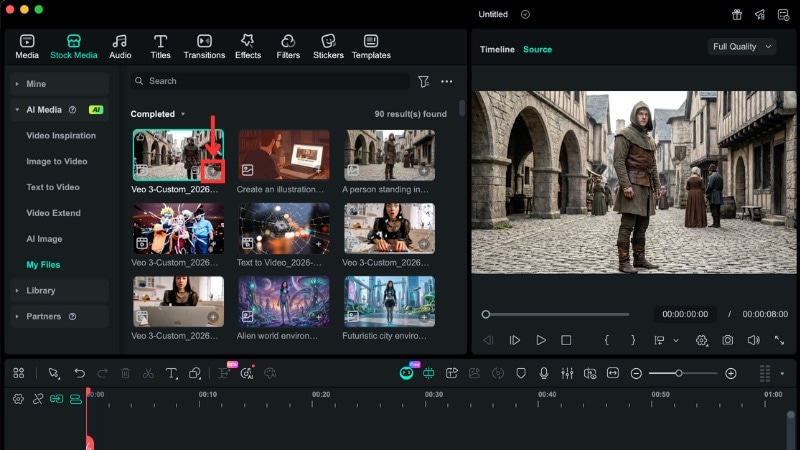Open the Completed status filter dropdown
Viewport: 800px width, 450px height.
(158, 114)
